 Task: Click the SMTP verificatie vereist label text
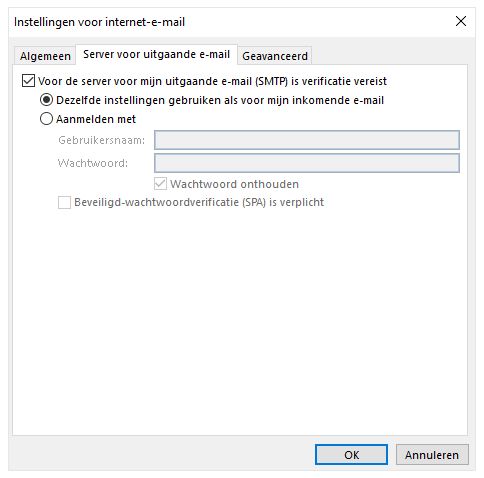pos(212,81)
